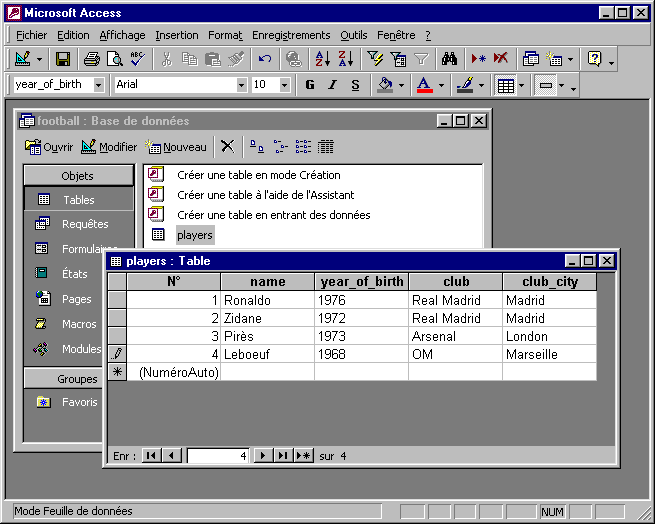Click the line color pen swatch
Screen dimensions: 655x524
[465, 85]
